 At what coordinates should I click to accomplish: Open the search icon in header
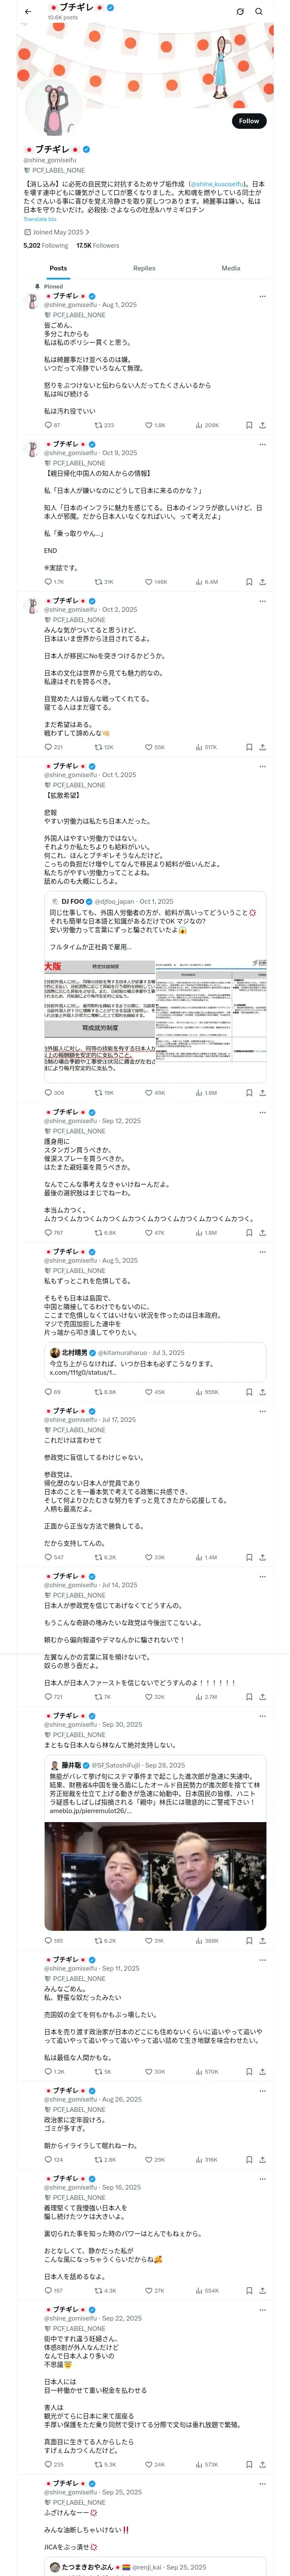[259, 11]
